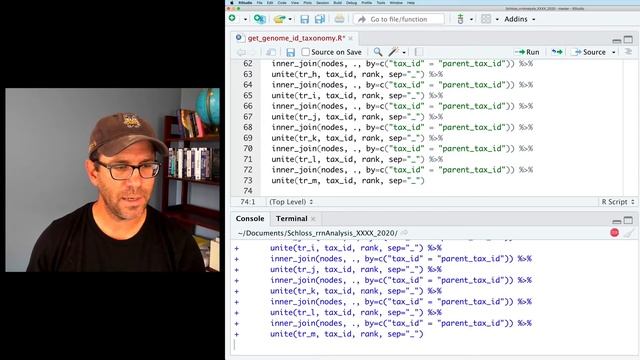Viewport: 640px width, 360px height.
Task: Click the show in new window icon
Action: (271, 52)
